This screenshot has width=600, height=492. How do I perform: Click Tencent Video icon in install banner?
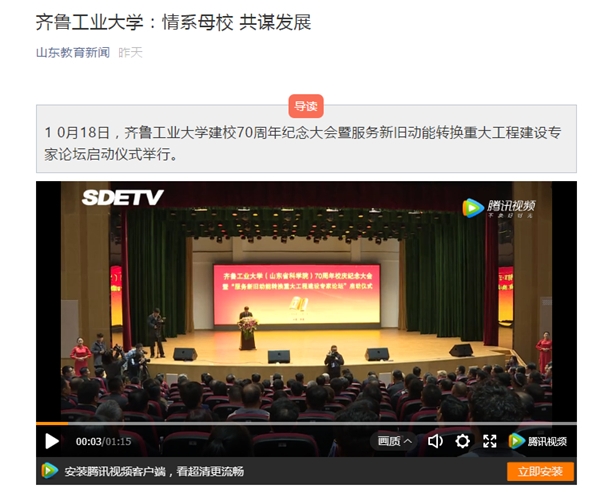(50, 471)
